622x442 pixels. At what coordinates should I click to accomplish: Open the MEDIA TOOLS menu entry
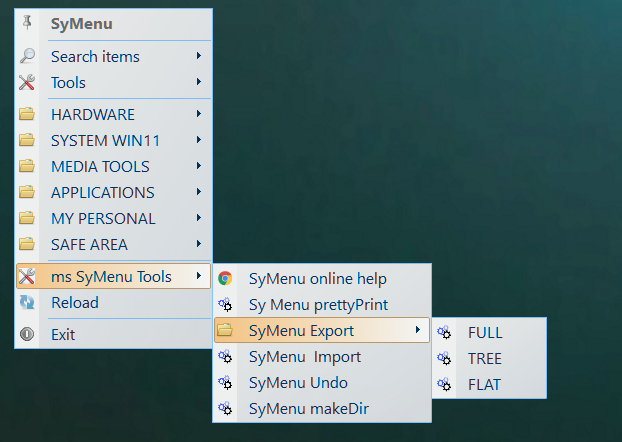[x=113, y=166]
